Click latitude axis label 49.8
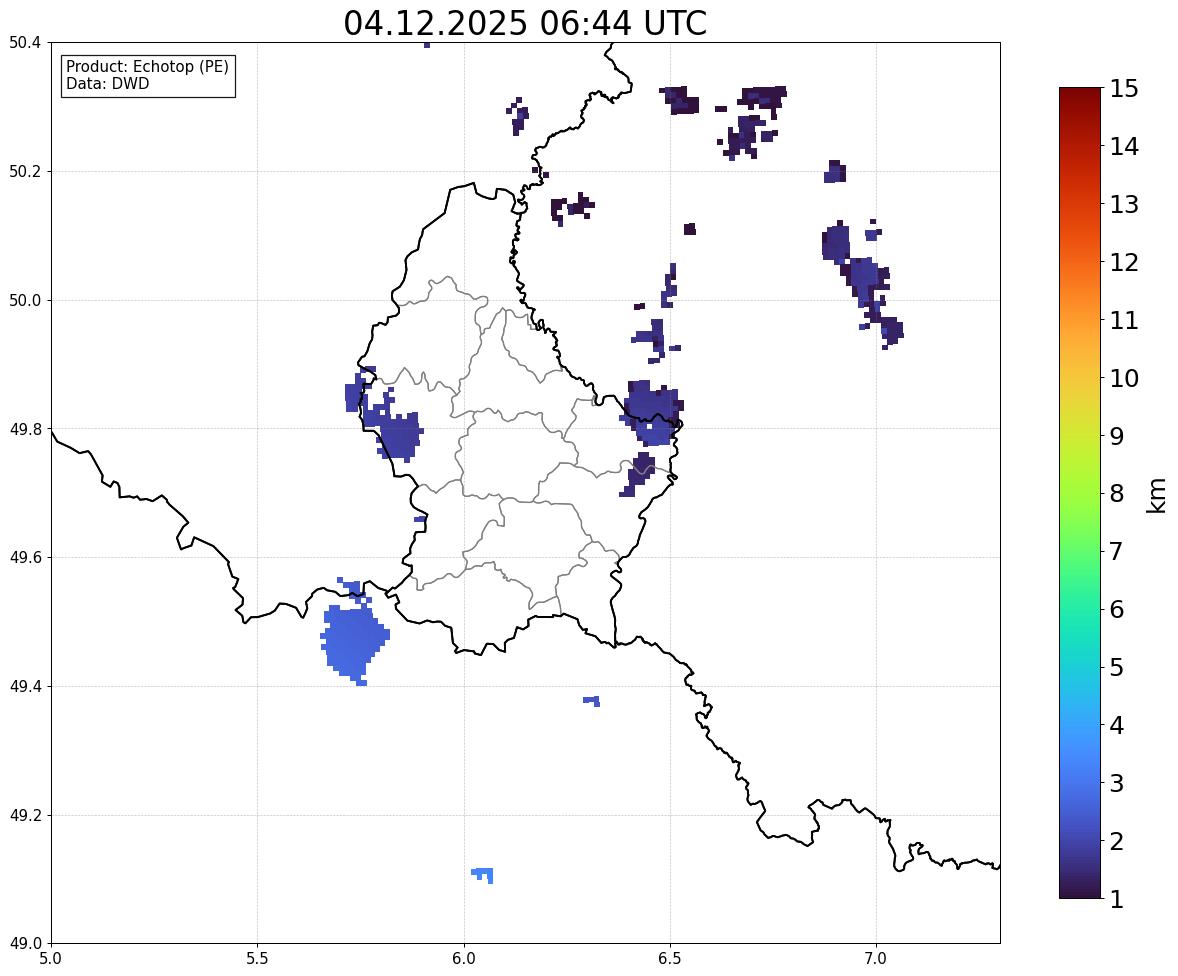Image resolution: width=1178 pixels, height=976 pixels. [25, 429]
